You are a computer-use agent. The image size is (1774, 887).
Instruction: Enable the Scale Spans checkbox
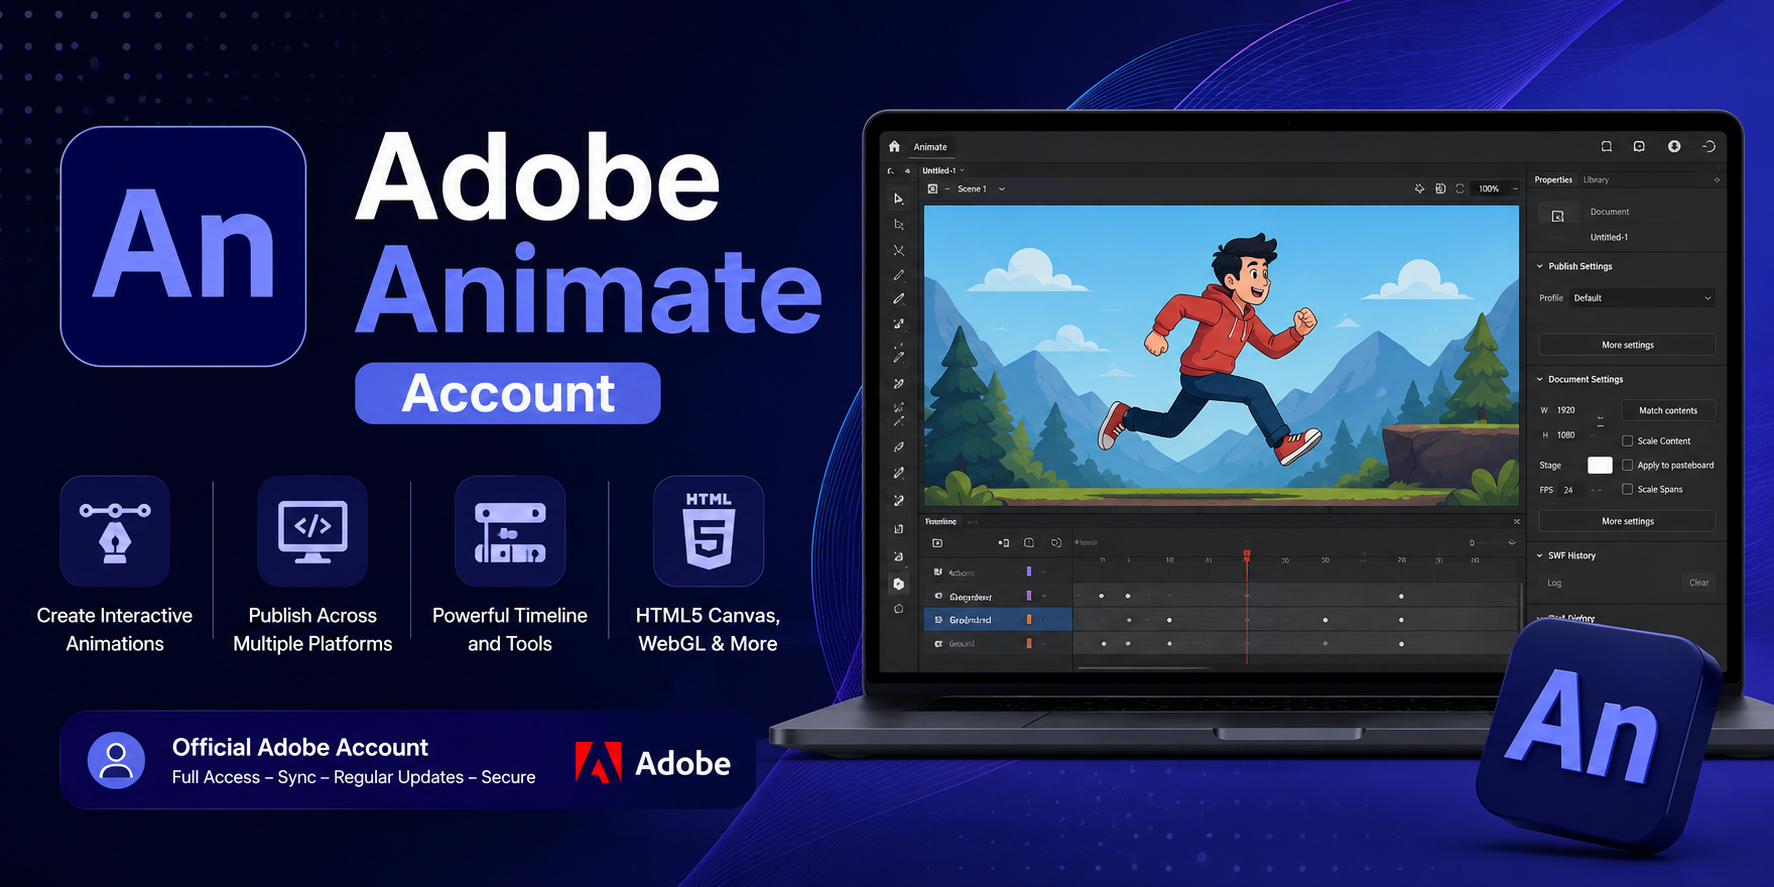coord(1627,489)
